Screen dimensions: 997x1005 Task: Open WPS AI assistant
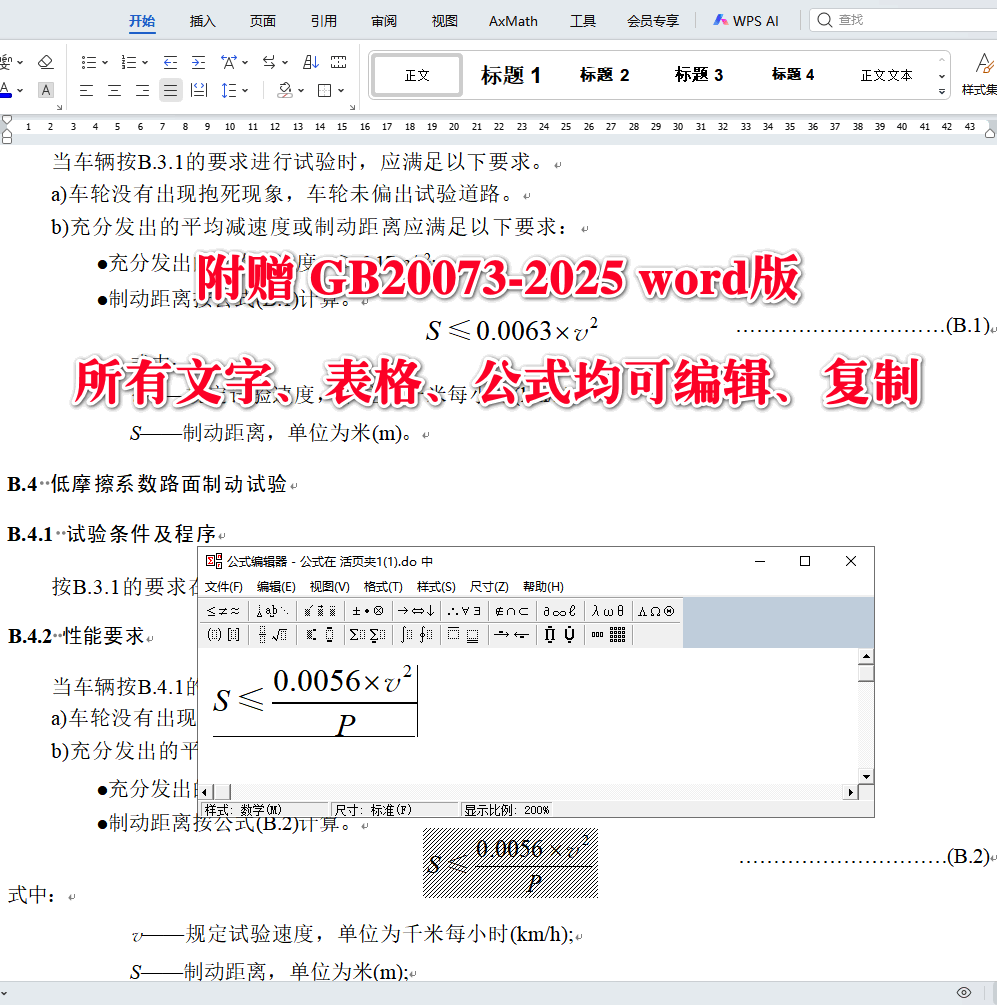746,20
